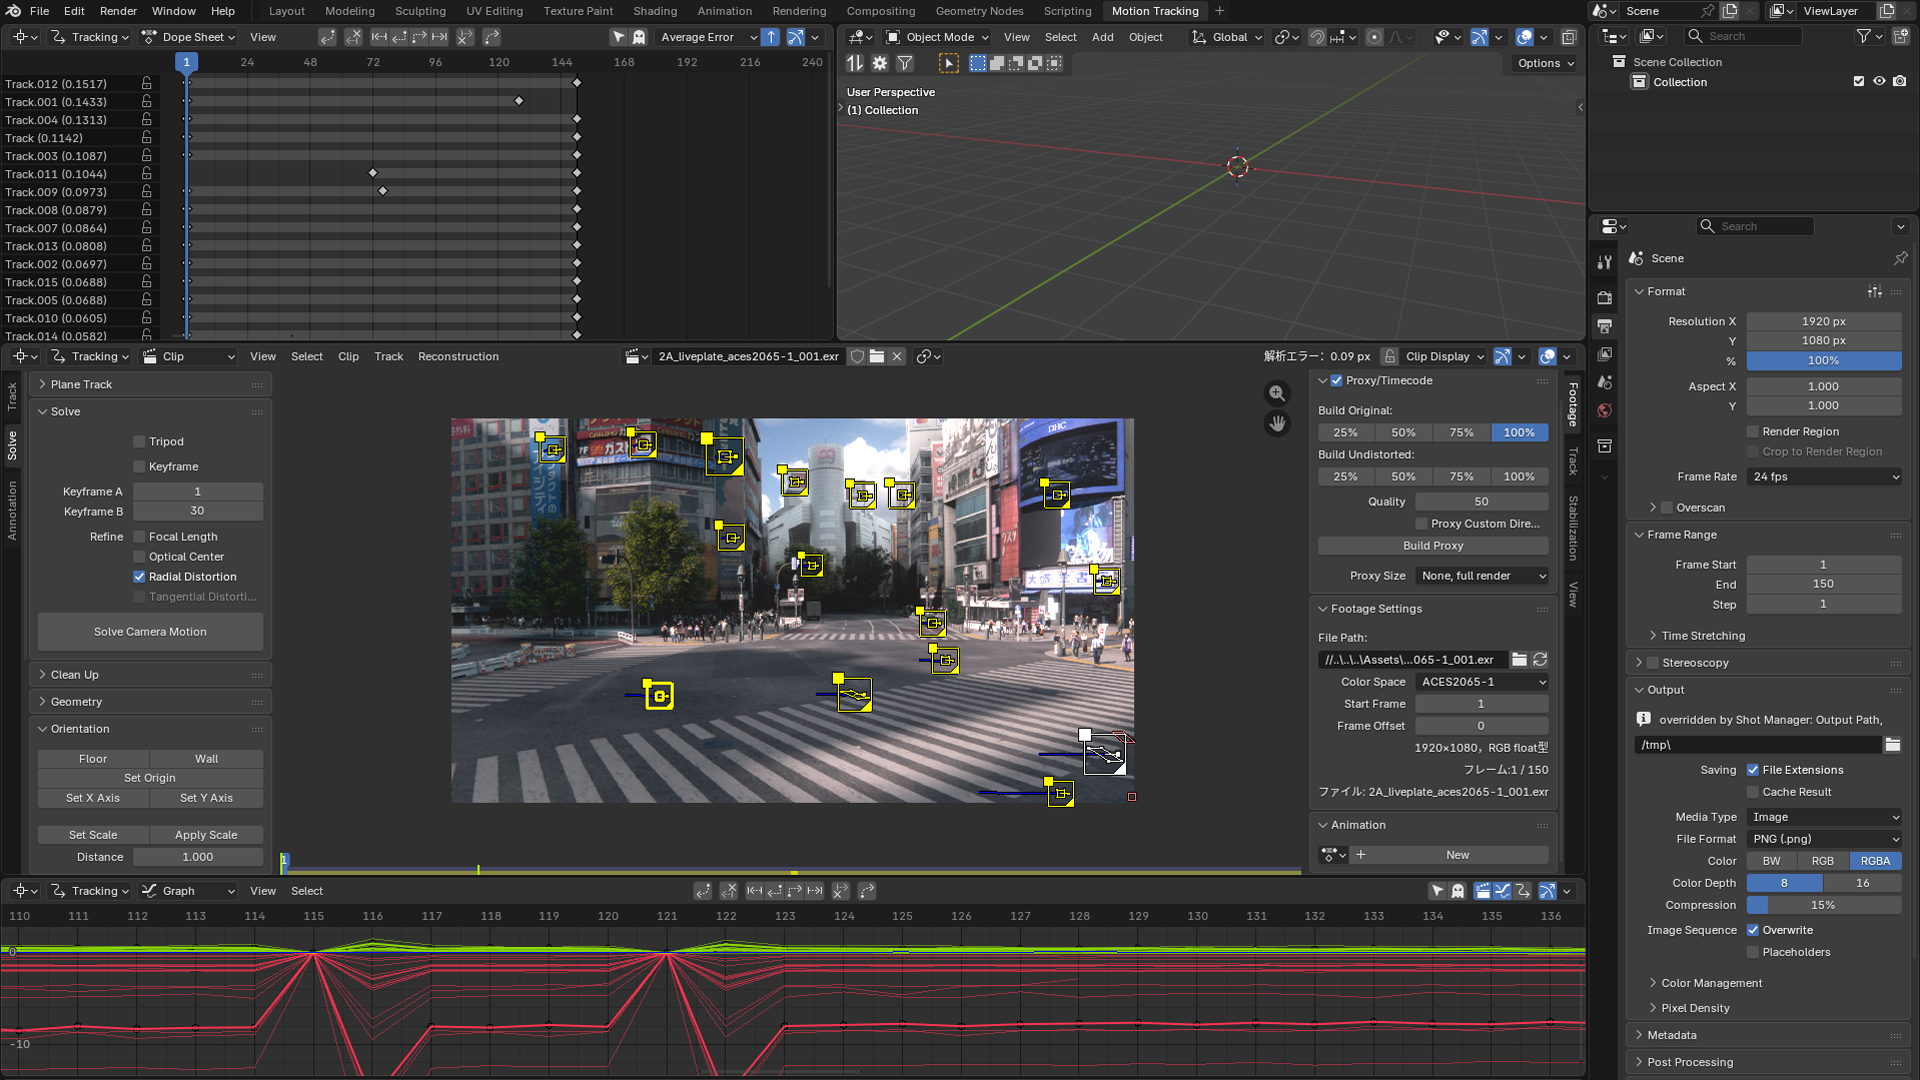The width and height of the screenshot is (1920, 1080).
Task: Uncheck Radial Distortion refine option
Action: tap(140, 577)
